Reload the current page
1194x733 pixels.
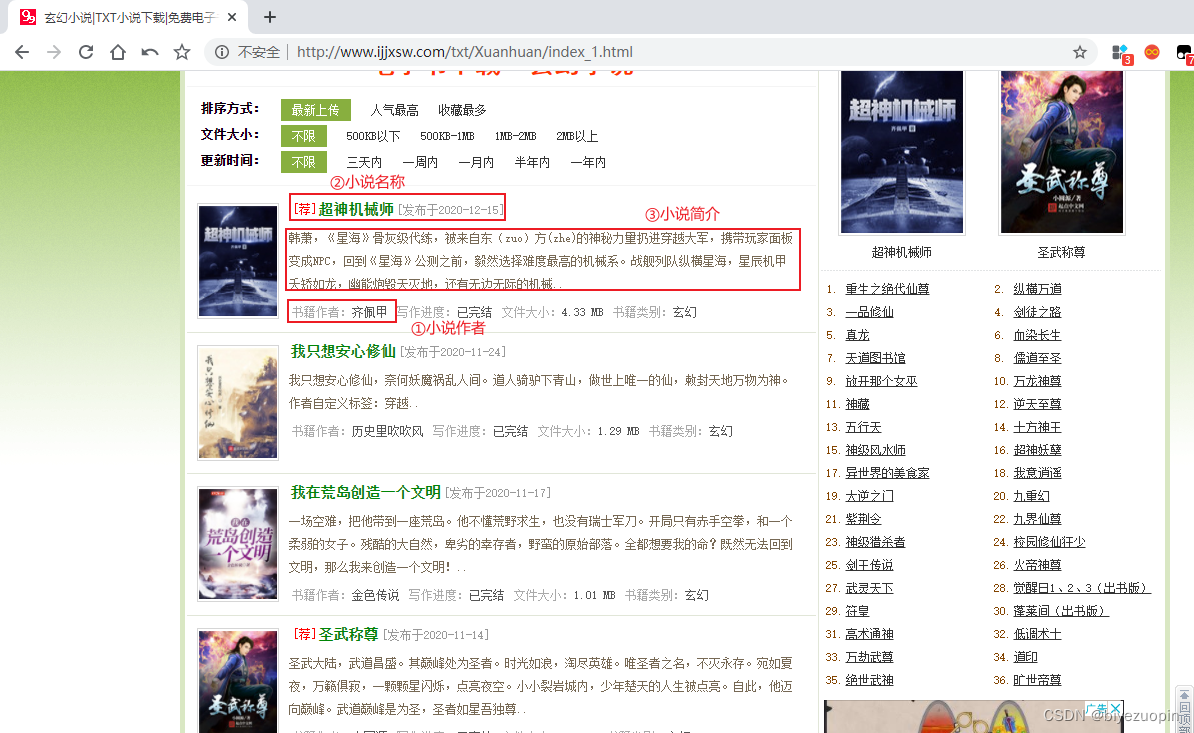click(85, 51)
